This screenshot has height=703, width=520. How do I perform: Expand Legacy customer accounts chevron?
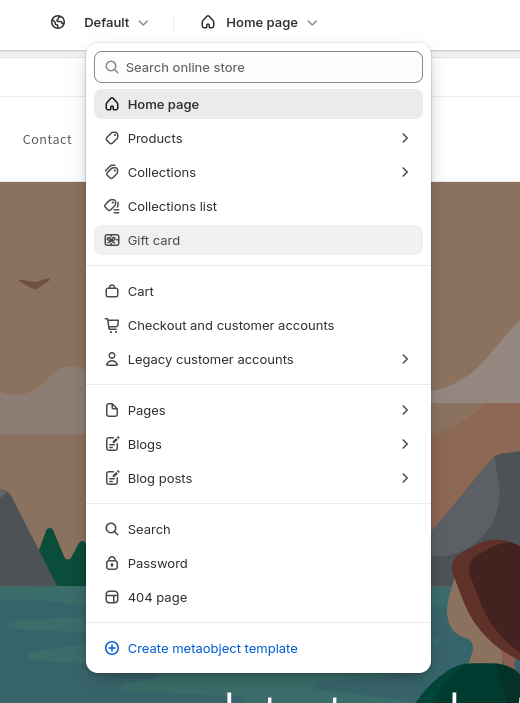click(405, 359)
